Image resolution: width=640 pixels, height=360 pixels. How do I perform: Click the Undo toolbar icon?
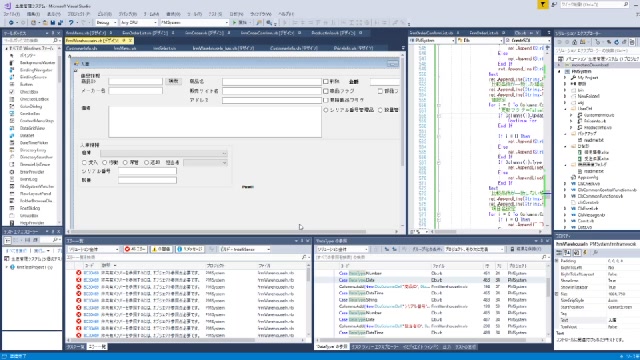[71, 22]
